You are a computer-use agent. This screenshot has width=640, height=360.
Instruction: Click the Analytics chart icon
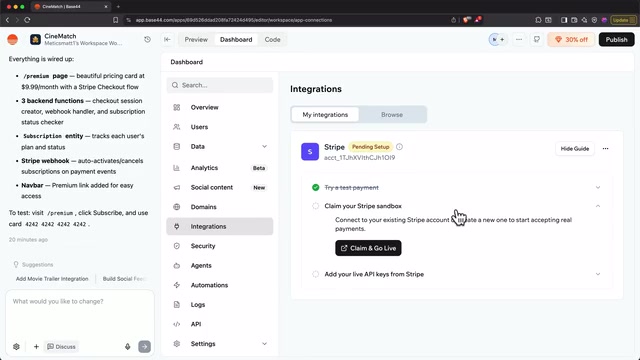pos(177,168)
